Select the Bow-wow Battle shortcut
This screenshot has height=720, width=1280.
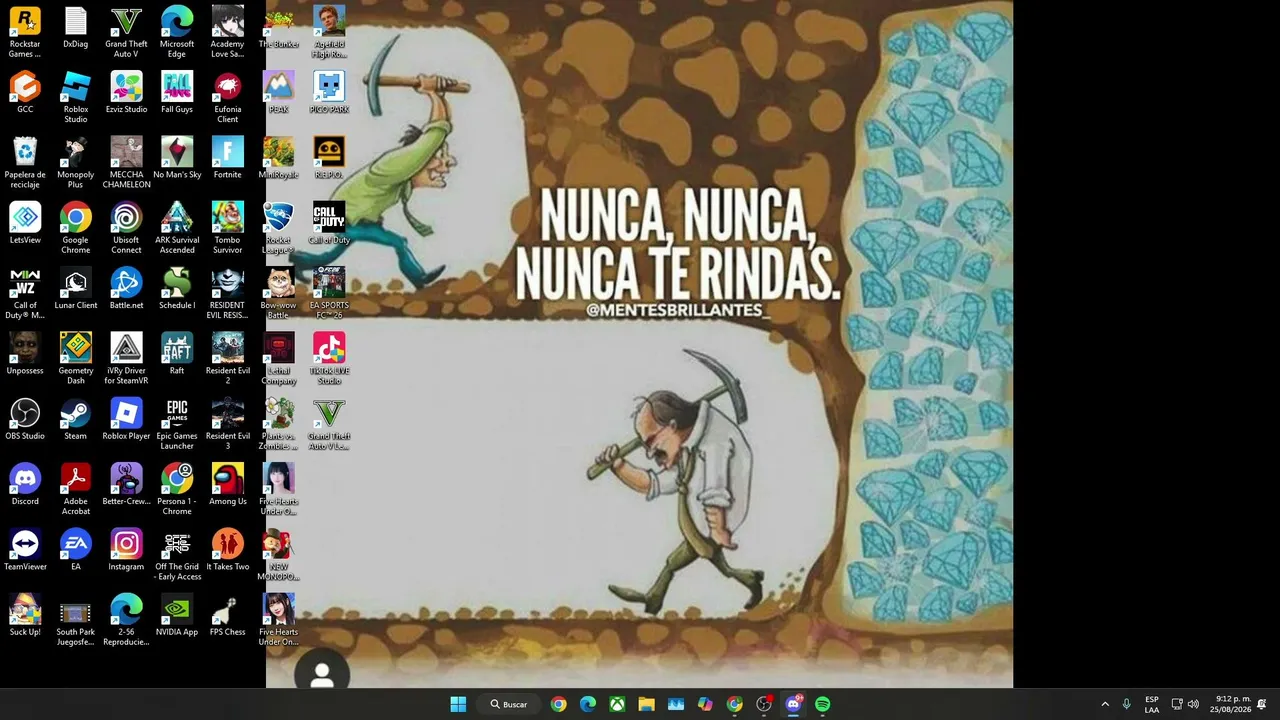[279, 294]
